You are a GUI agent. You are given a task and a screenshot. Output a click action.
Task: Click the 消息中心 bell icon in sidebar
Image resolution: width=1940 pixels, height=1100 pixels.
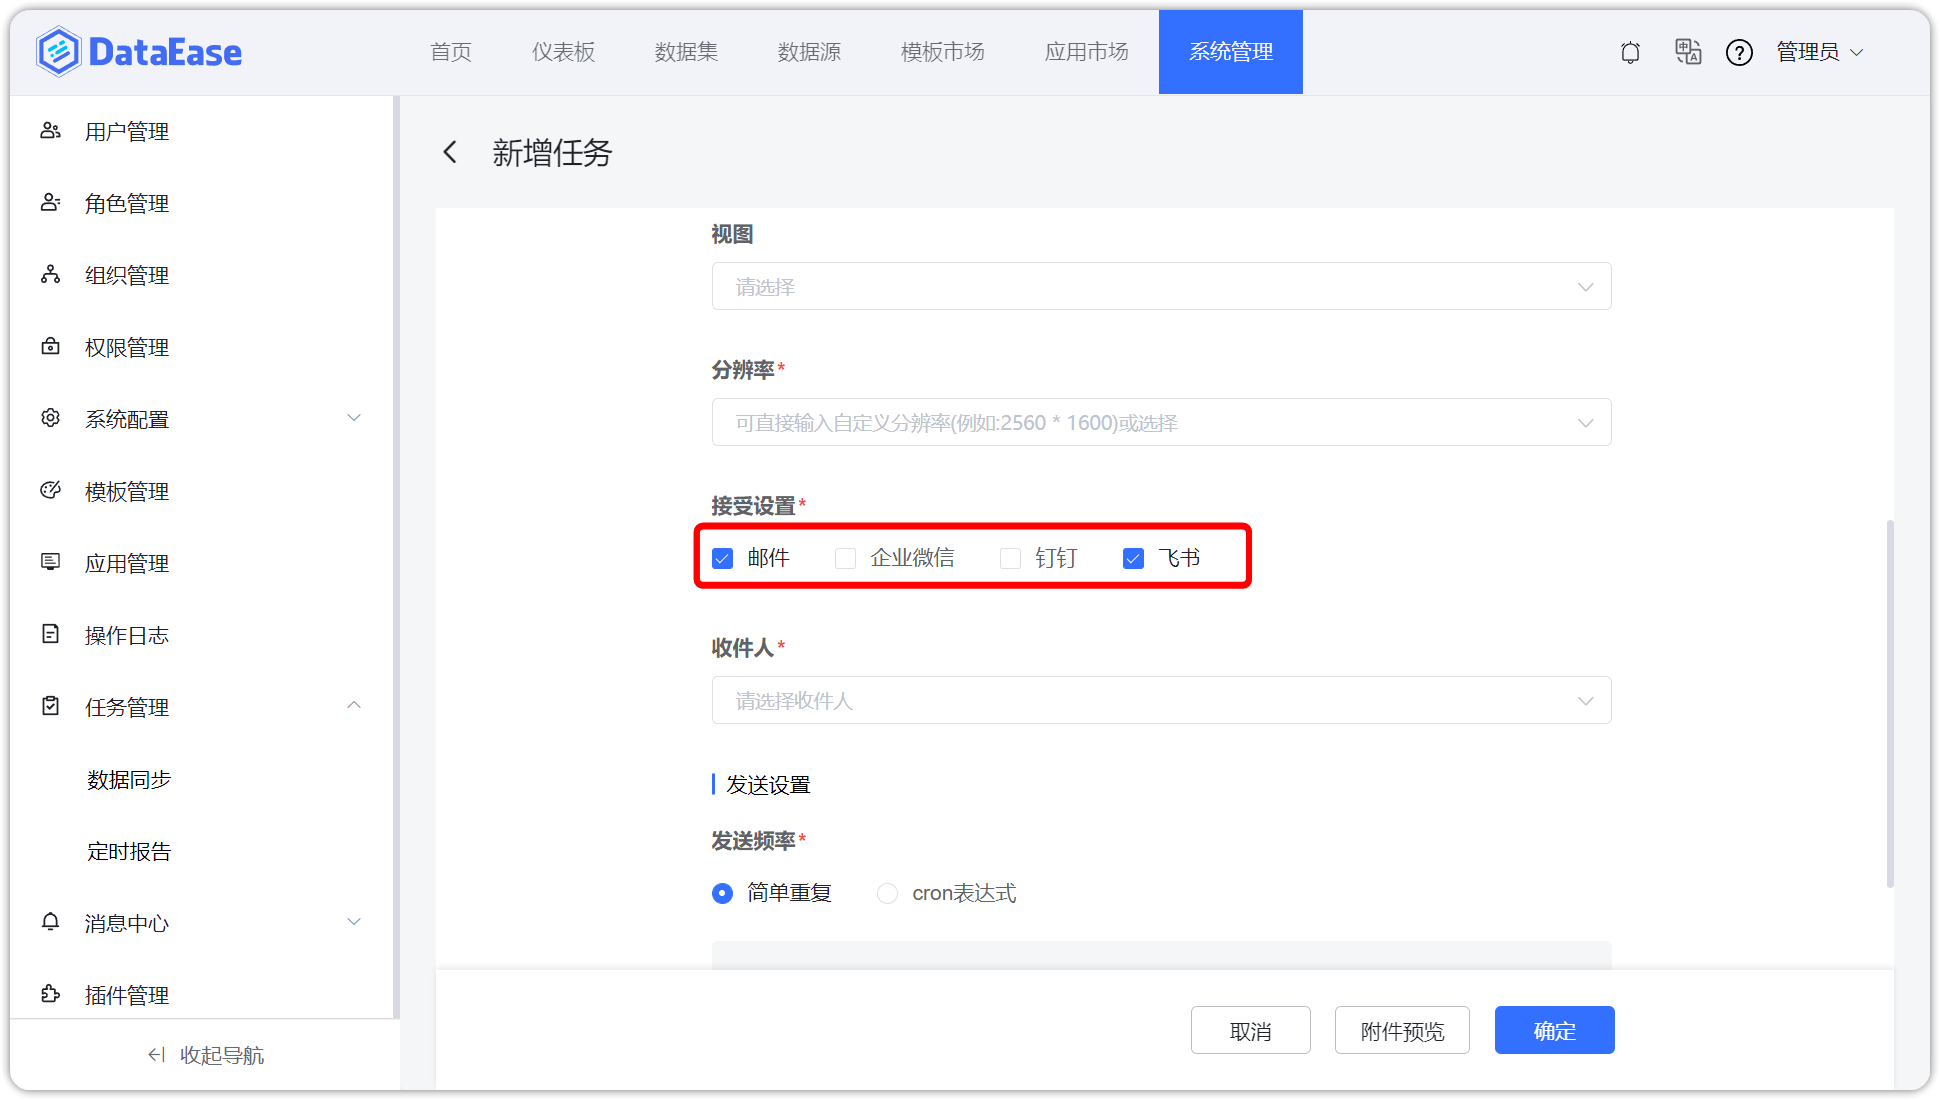50,922
